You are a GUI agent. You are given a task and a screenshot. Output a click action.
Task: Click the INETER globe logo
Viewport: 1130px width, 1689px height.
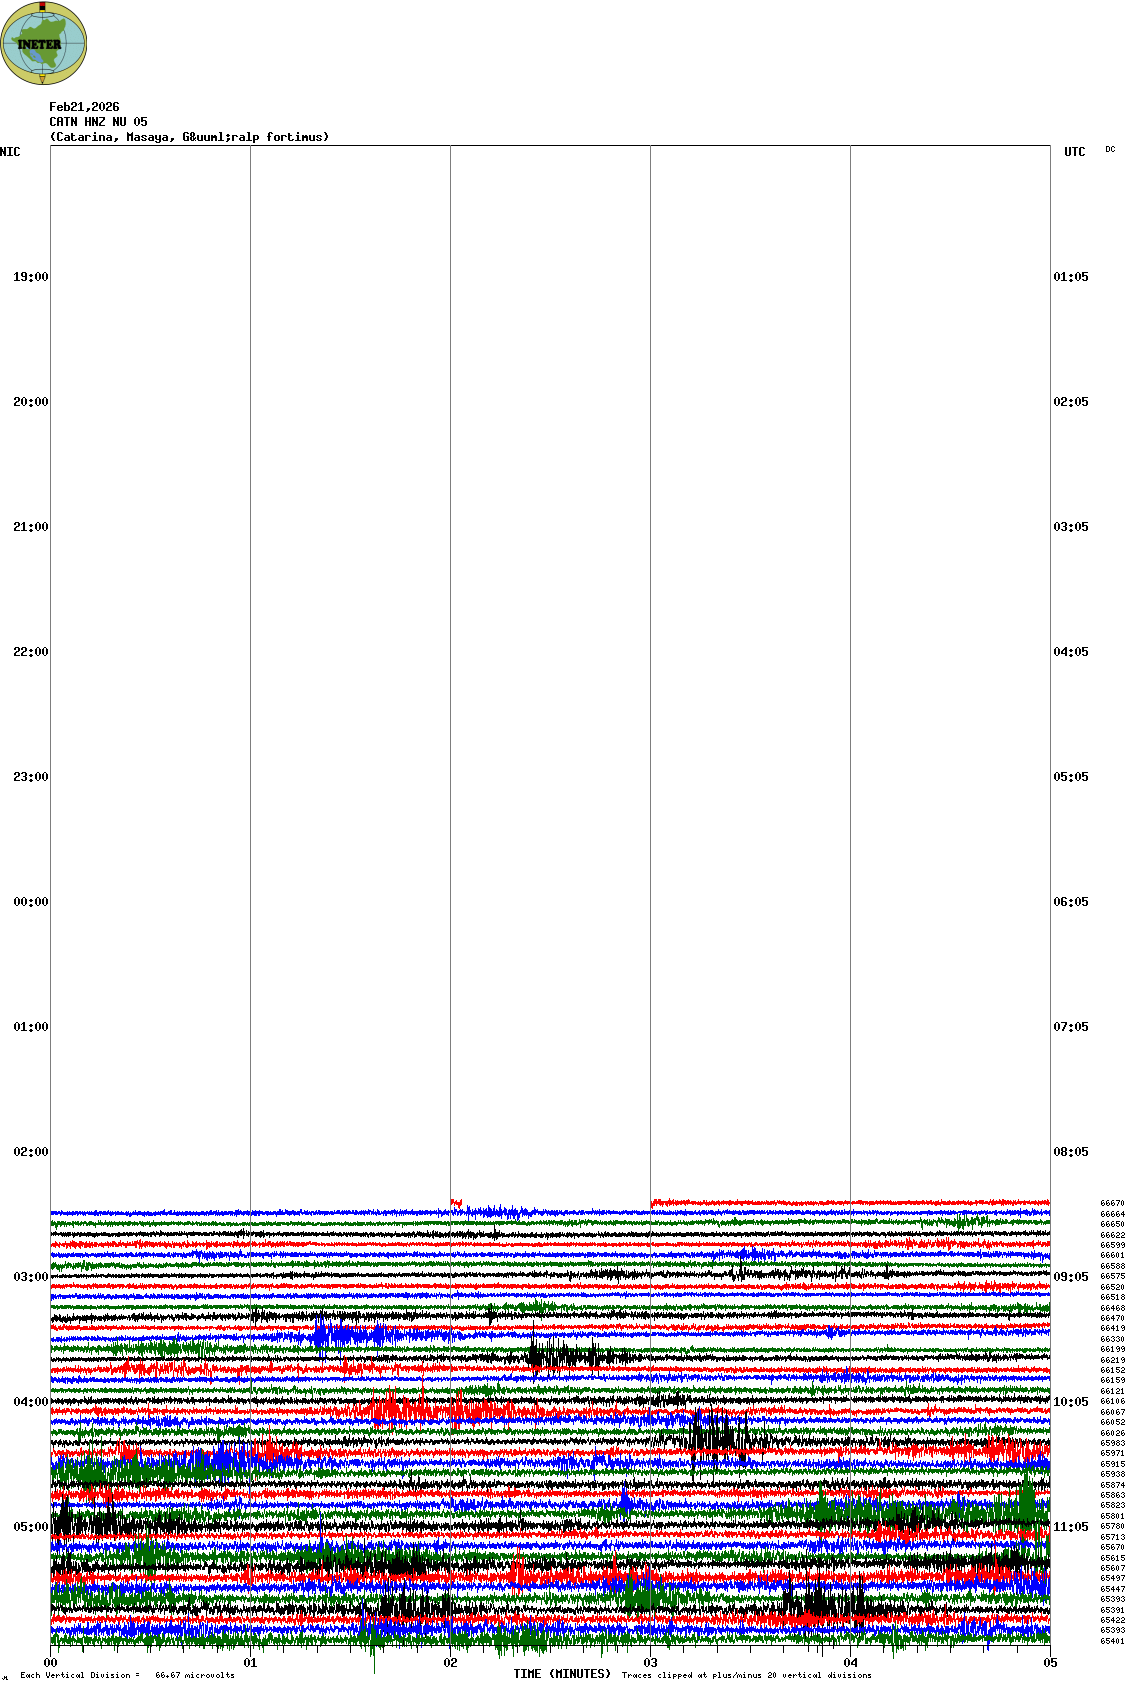click(x=44, y=43)
